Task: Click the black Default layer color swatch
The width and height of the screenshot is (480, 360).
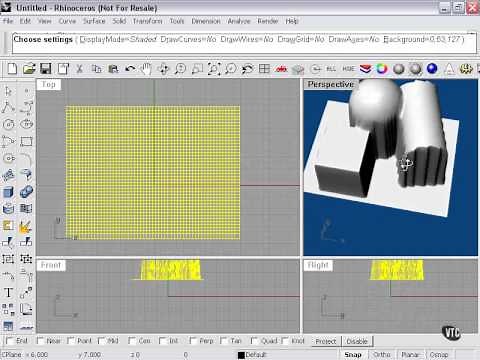Action: coord(241,355)
